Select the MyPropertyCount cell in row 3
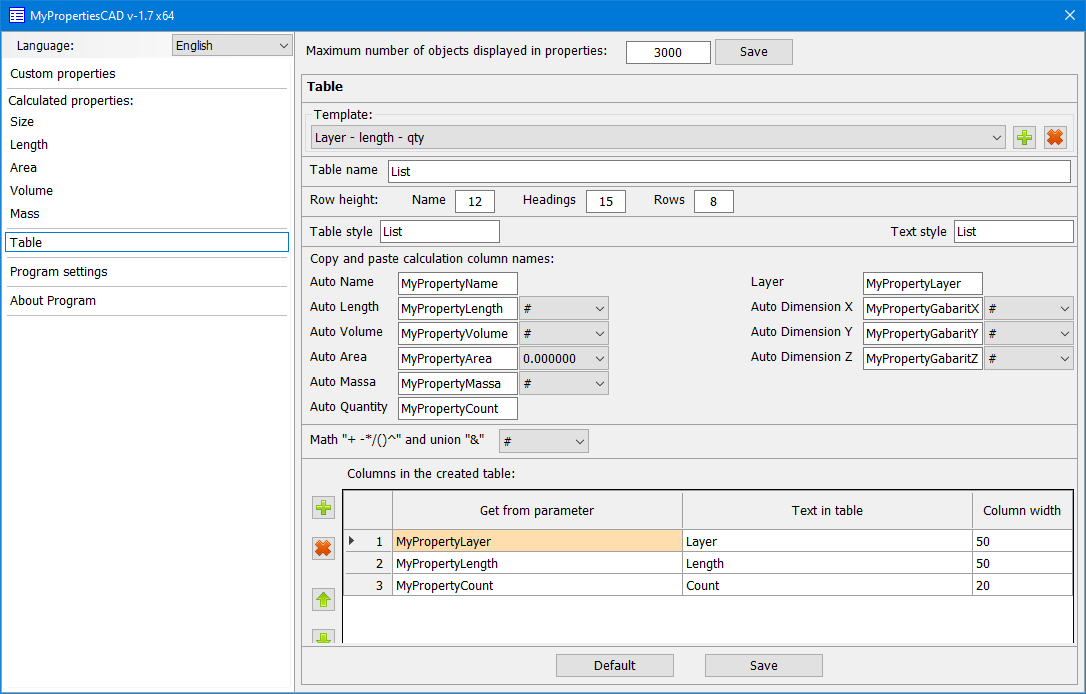Screen dimensions: 1086x694 (x=537, y=586)
